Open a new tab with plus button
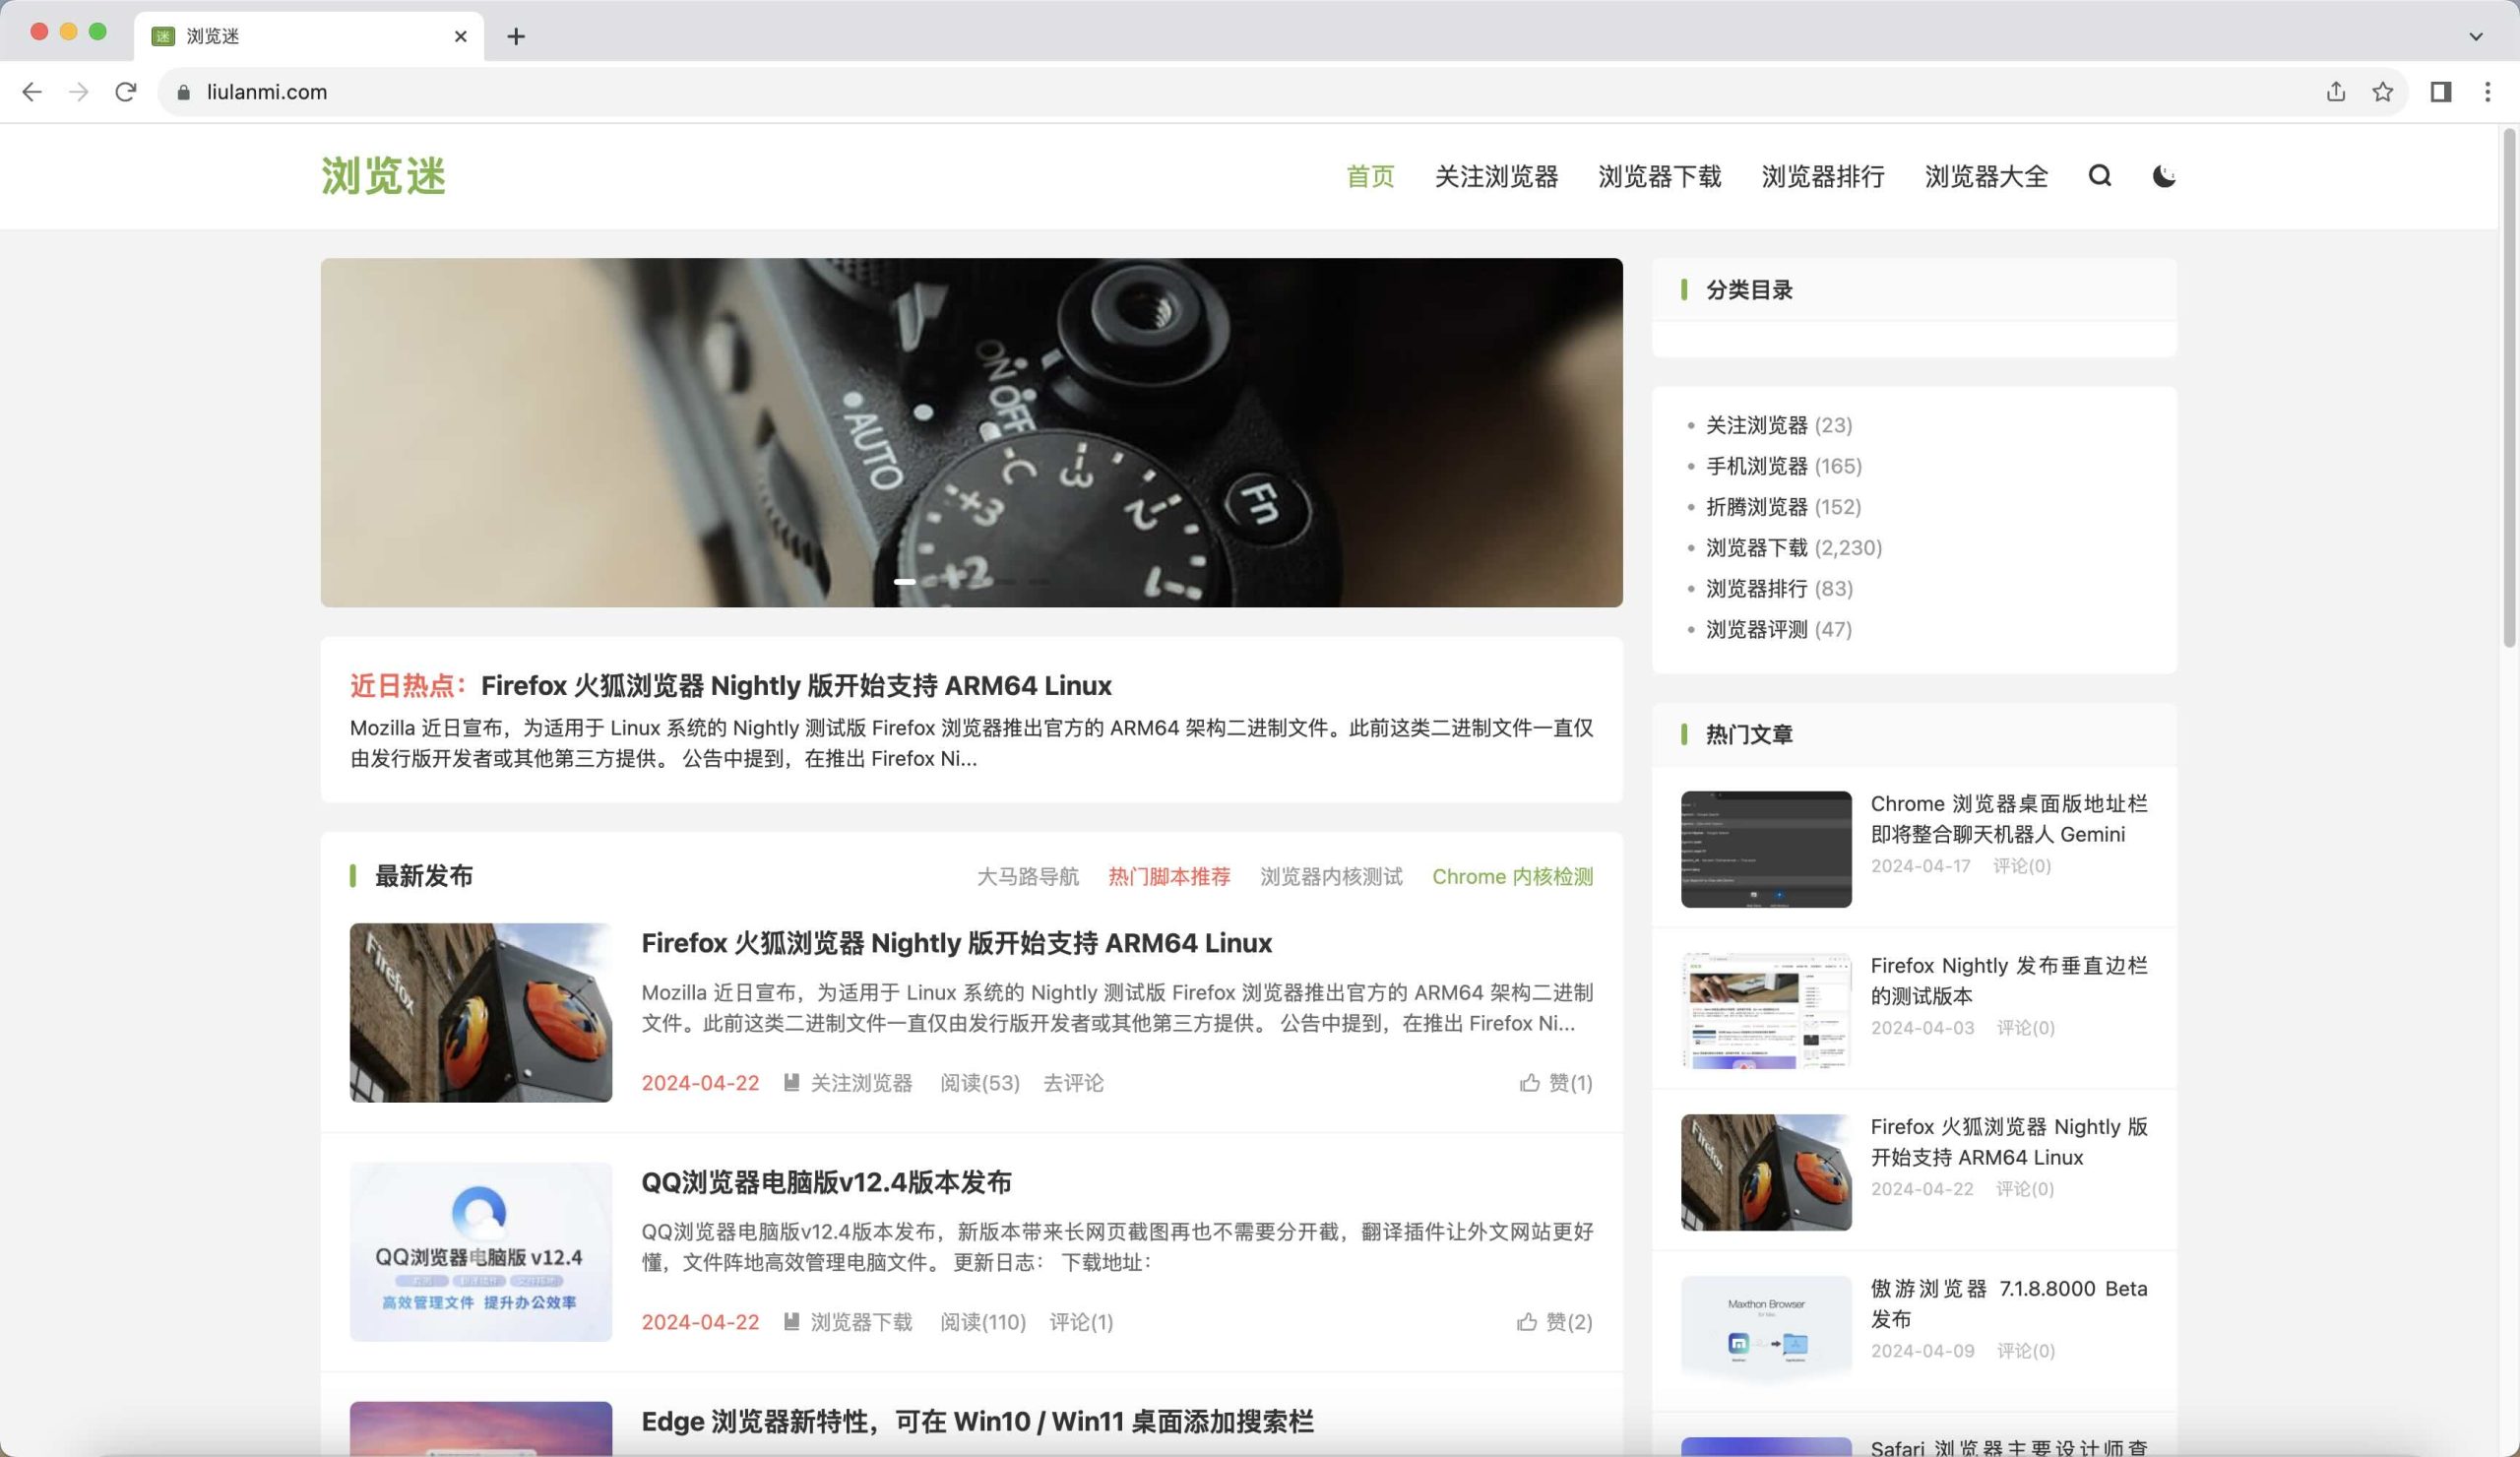2520x1457 pixels. 516,36
